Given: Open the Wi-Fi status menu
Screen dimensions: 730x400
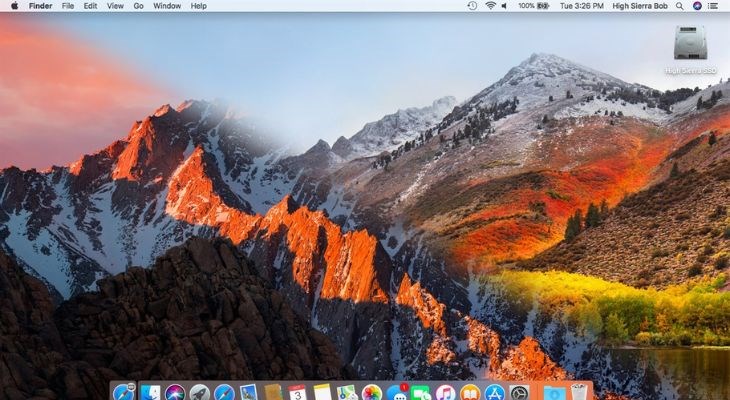Looking at the screenshot, I should pyautogui.click(x=490, y=6).
